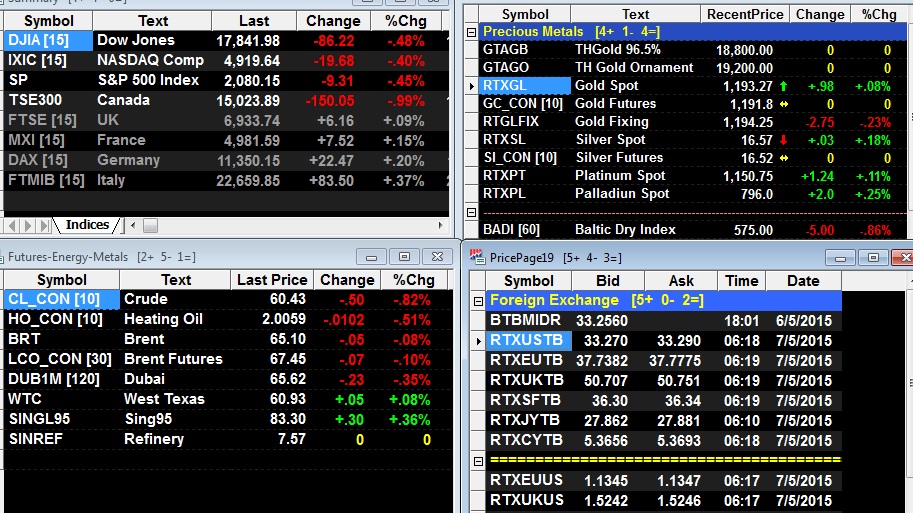Click the yellow sideways arrow on Gold Futures
Viewport: 913px width, 513px height.
point(784,104)
